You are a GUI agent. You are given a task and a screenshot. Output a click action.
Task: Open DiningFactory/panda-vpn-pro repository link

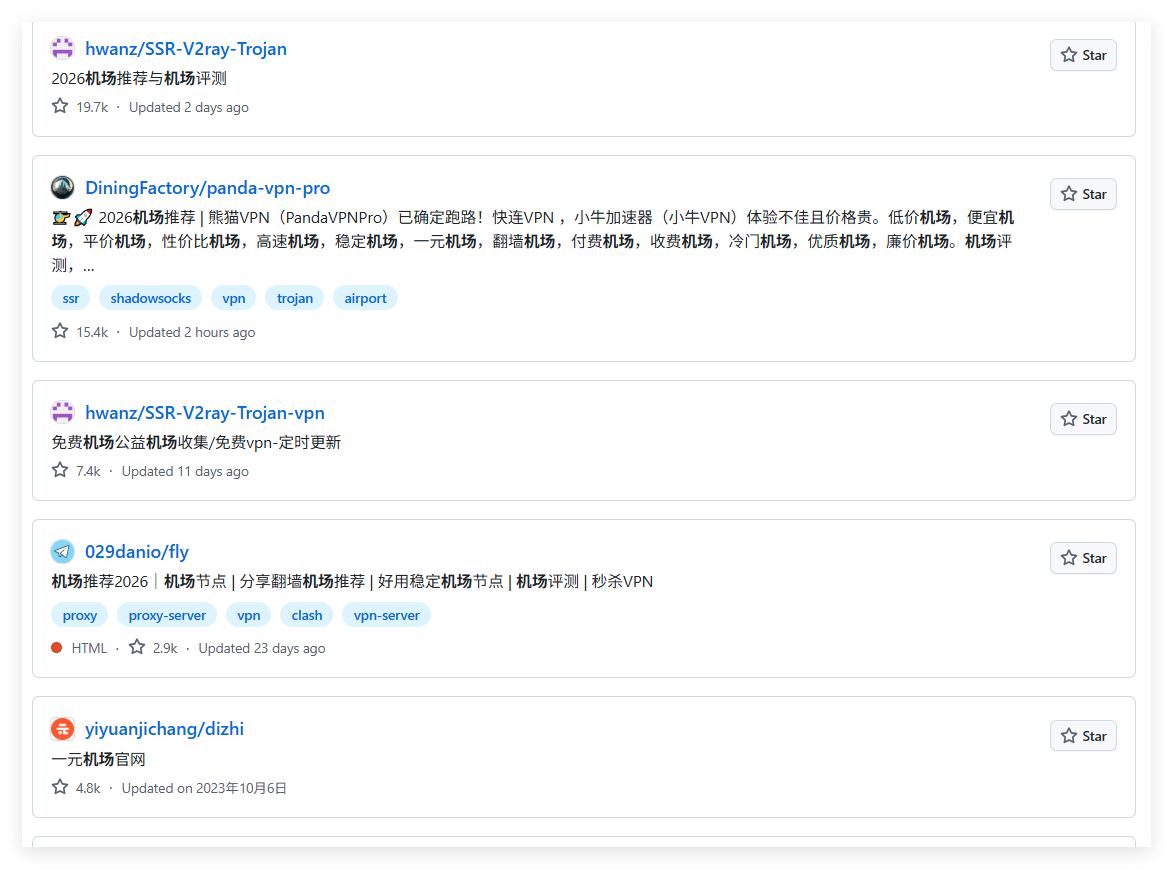(x=207, y=188)
